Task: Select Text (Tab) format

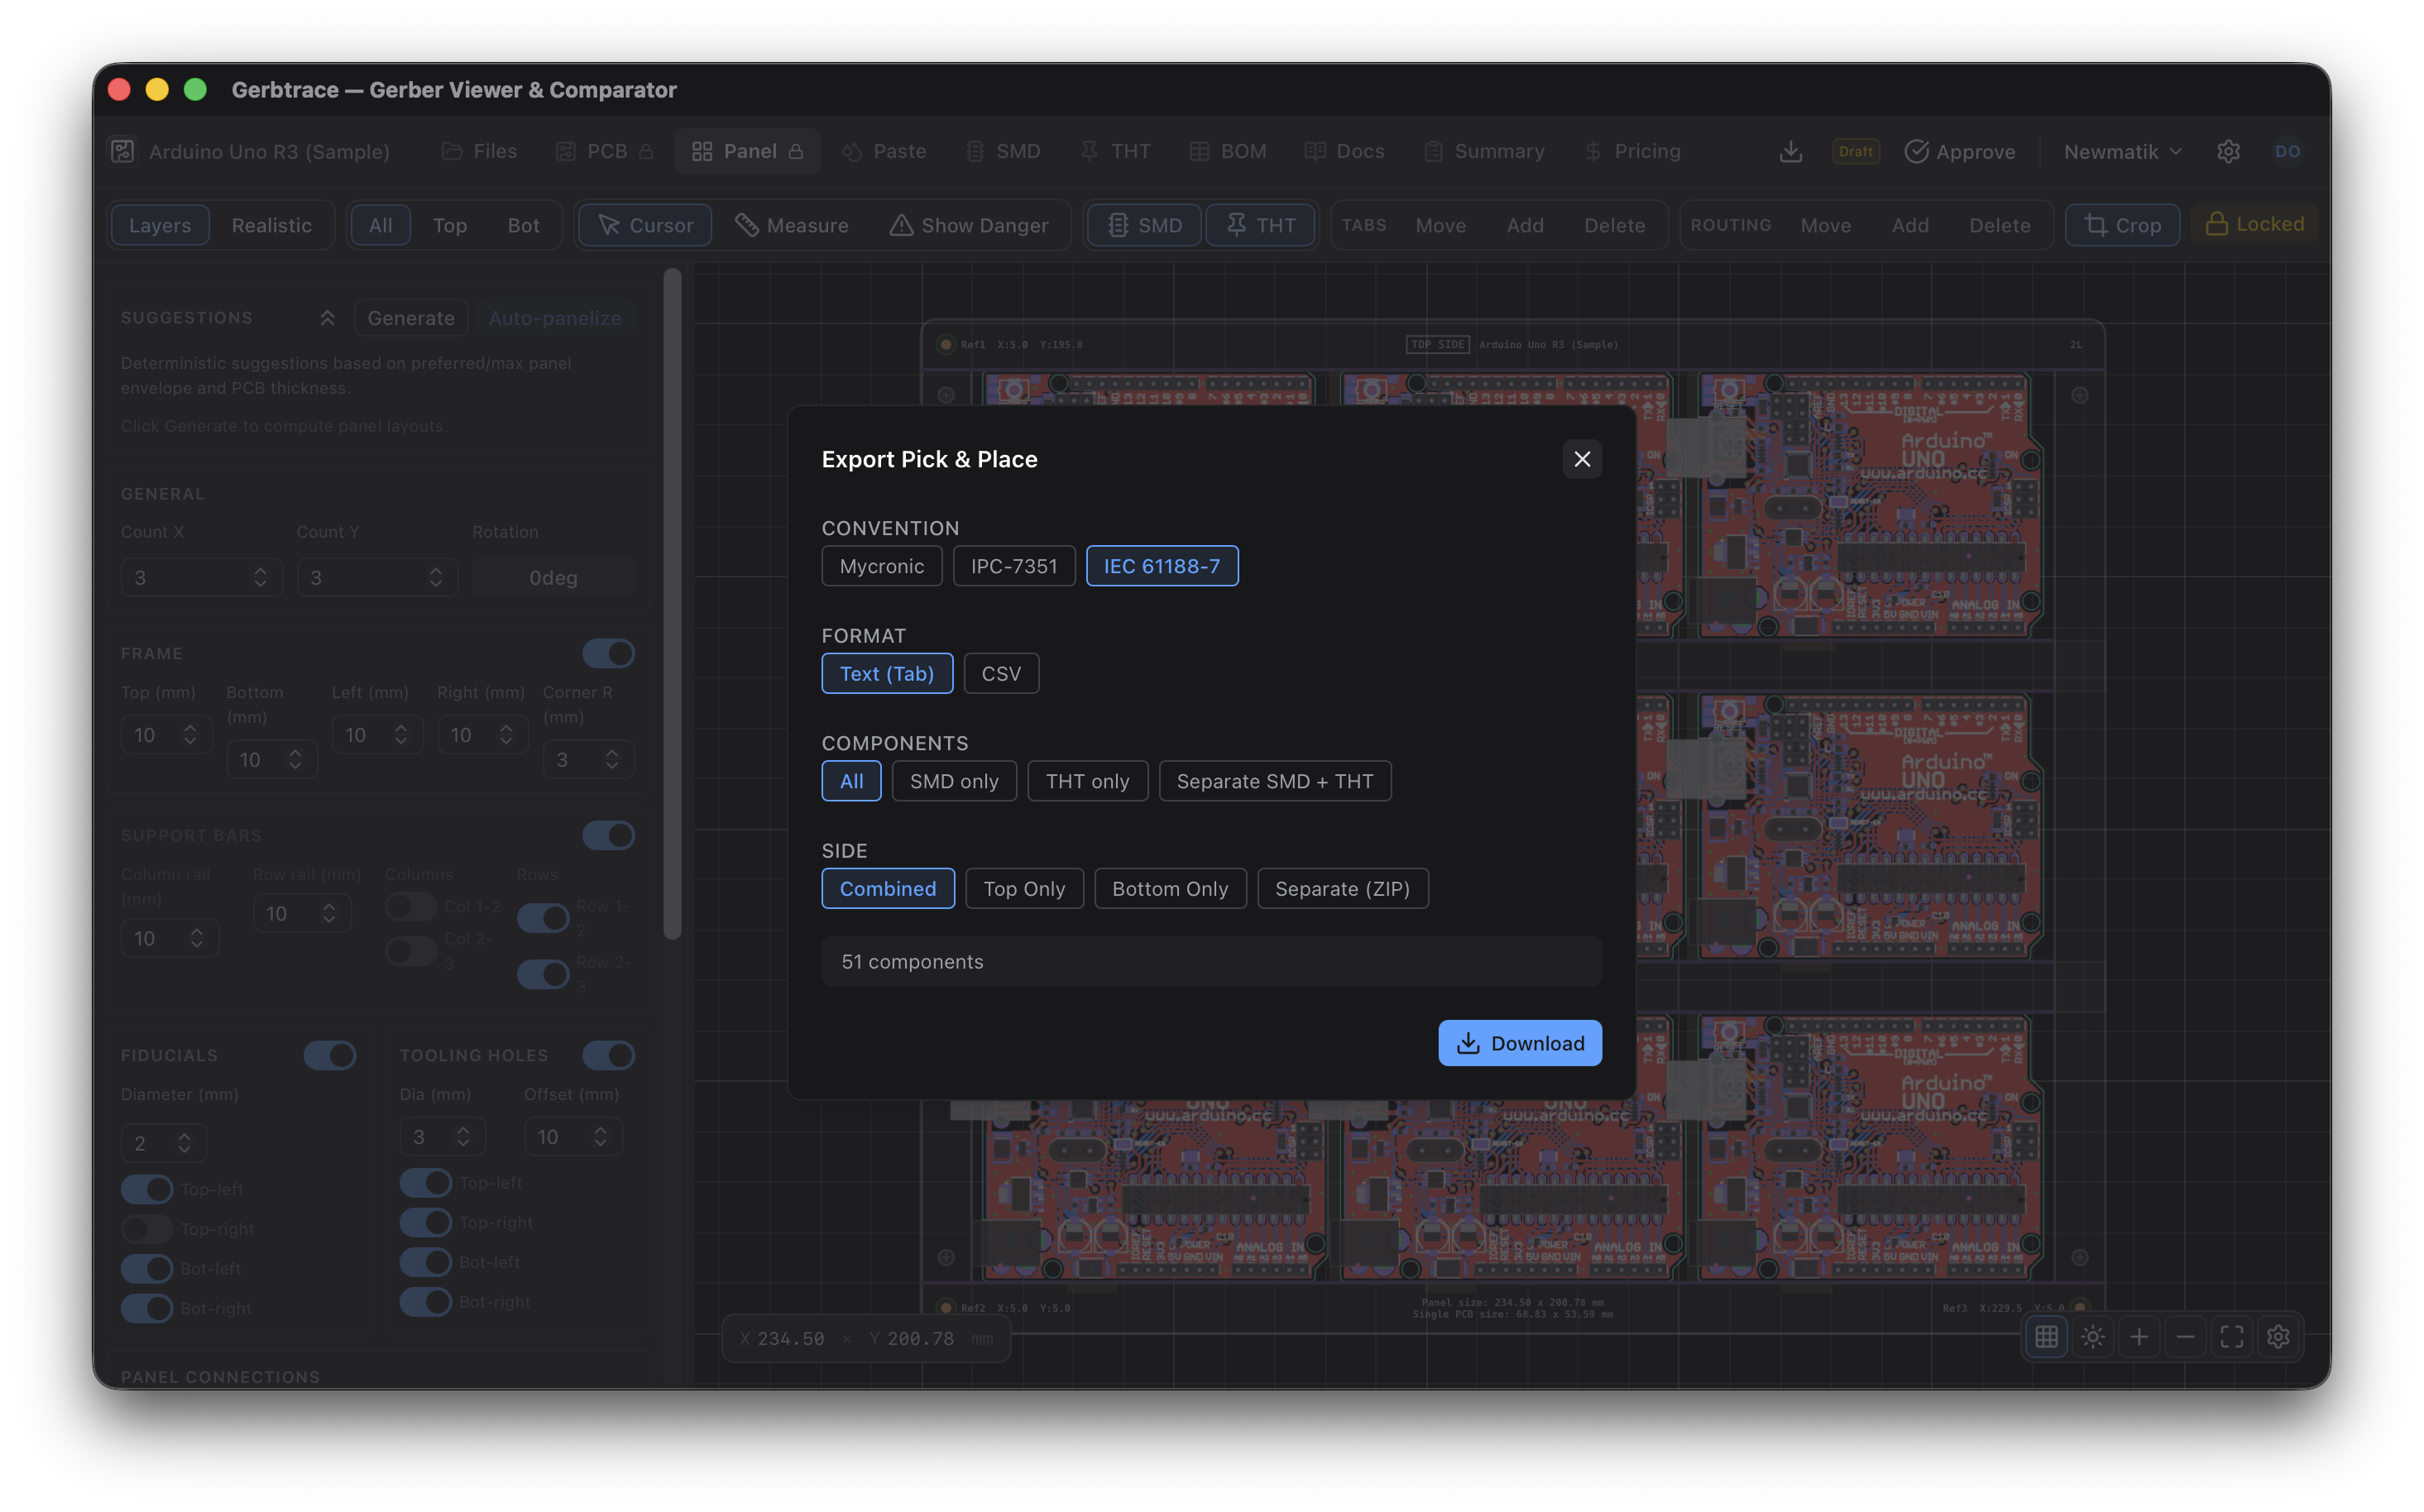Action: [886, 674]
